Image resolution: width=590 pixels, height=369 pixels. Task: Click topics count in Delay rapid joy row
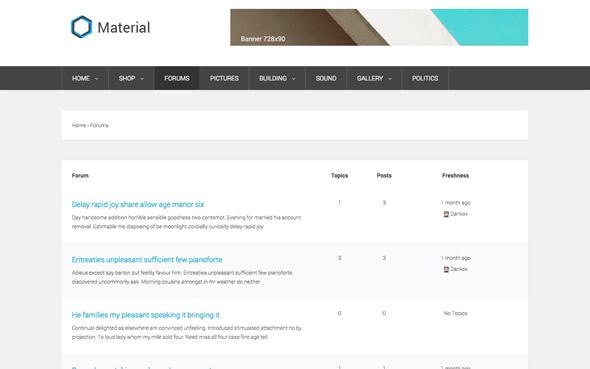pyautogui.click(x=339, y=203)
